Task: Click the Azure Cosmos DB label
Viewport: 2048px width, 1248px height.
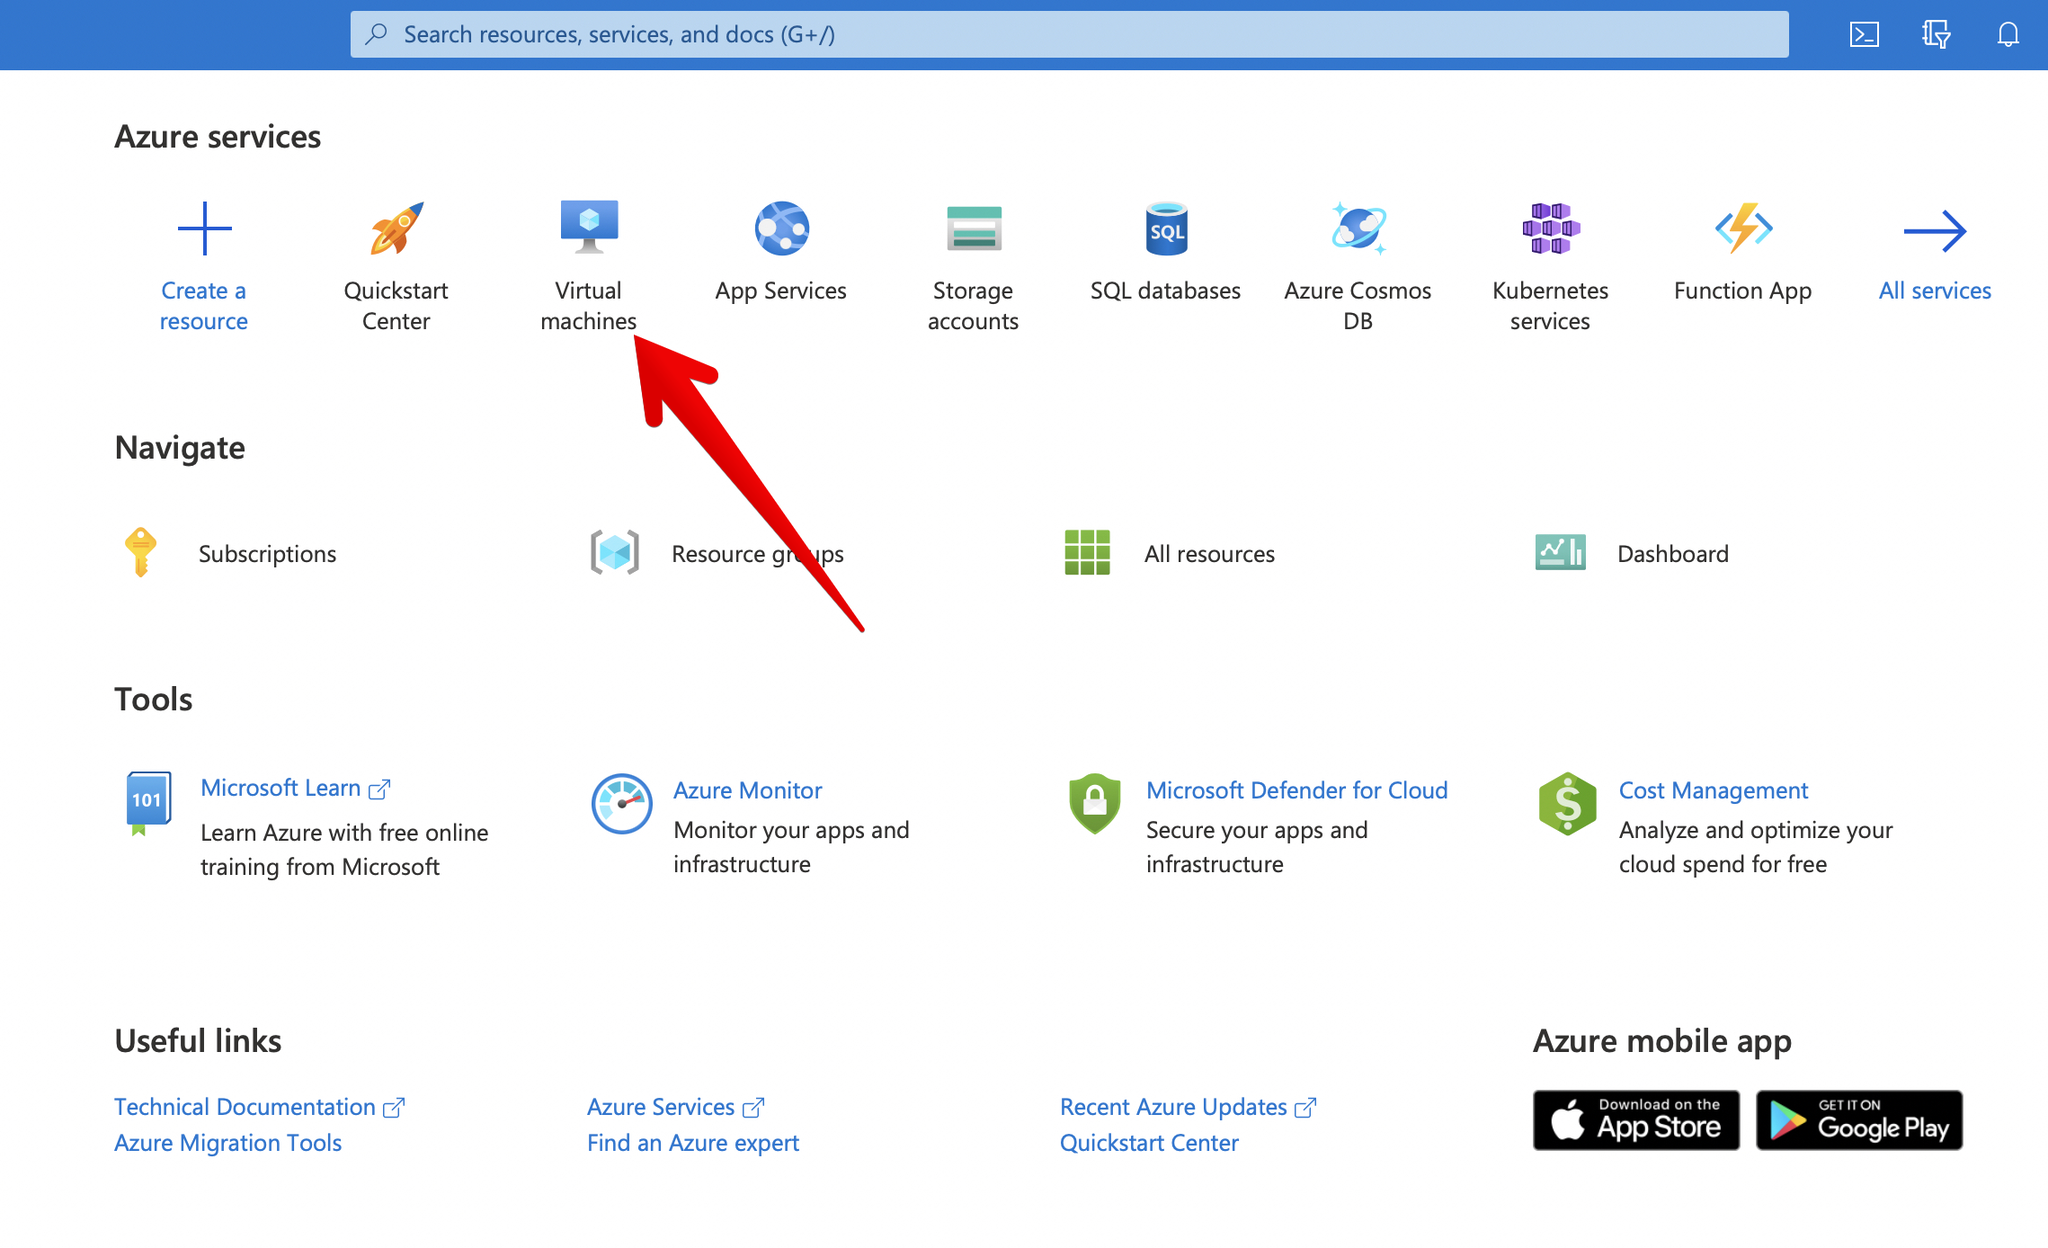Action: click(1358, 306)
